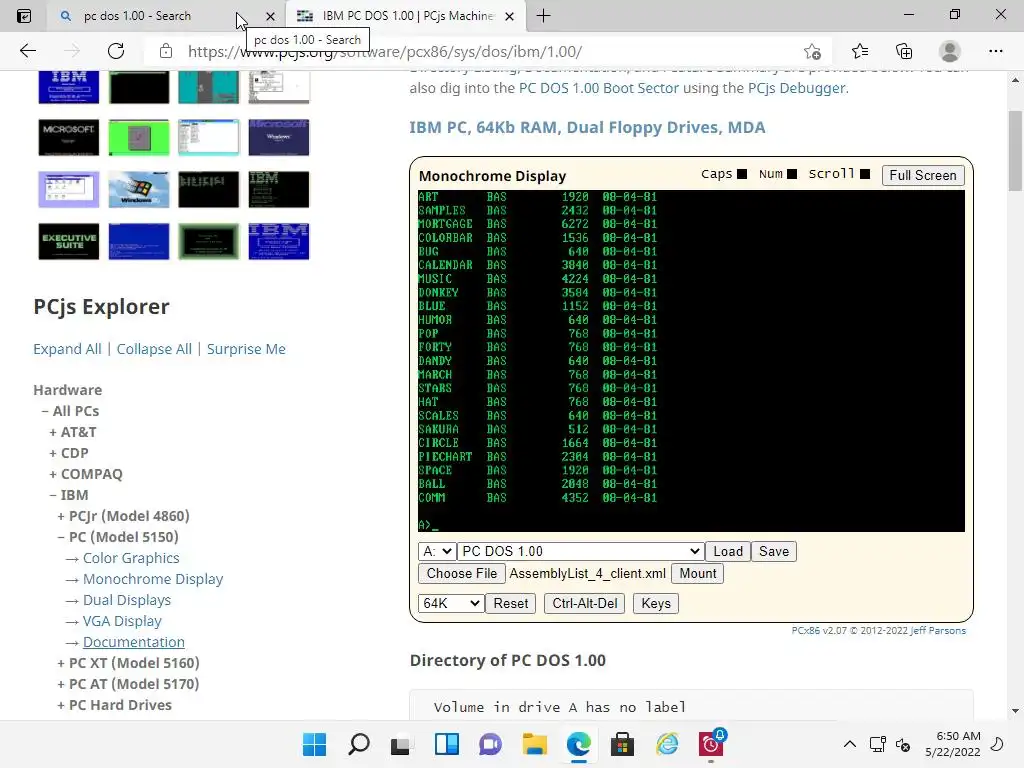Open Task View on the taskbar
This screenshot has height=768, width=1024.
[401, 744]
